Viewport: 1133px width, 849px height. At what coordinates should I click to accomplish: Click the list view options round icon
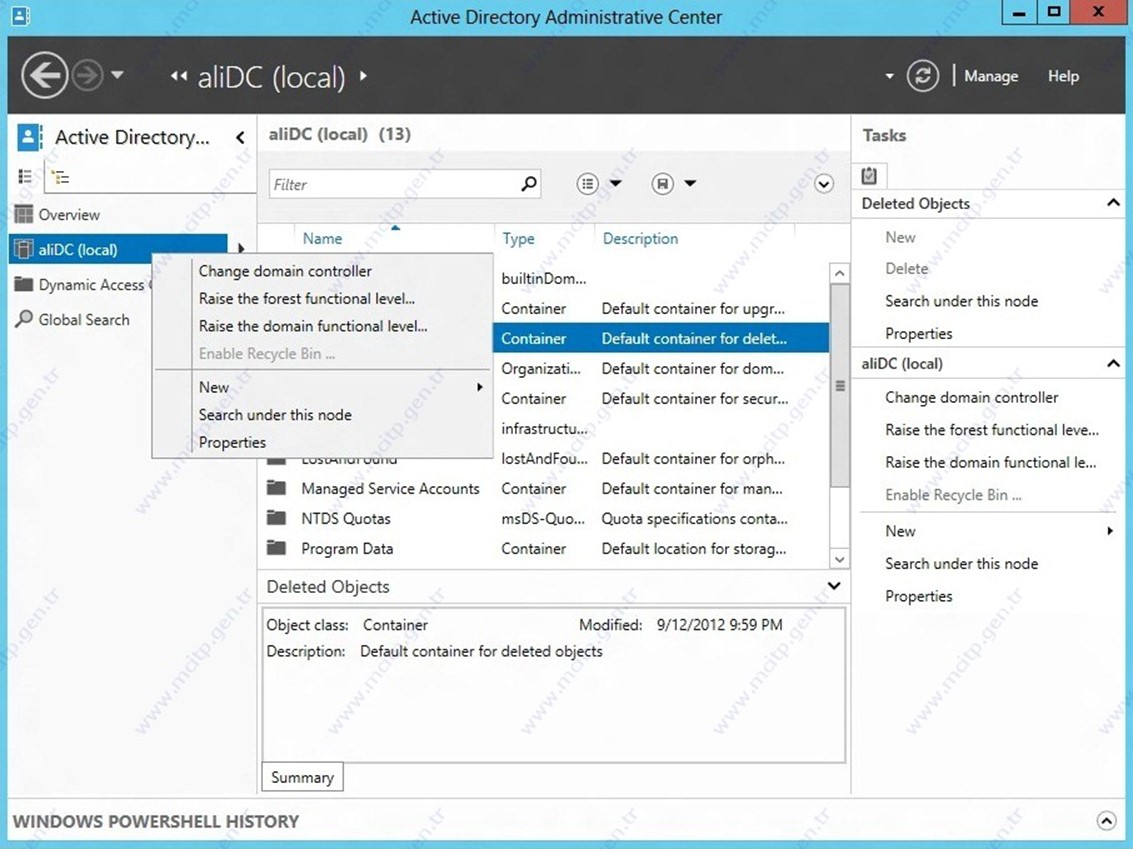tap(587, 184)
